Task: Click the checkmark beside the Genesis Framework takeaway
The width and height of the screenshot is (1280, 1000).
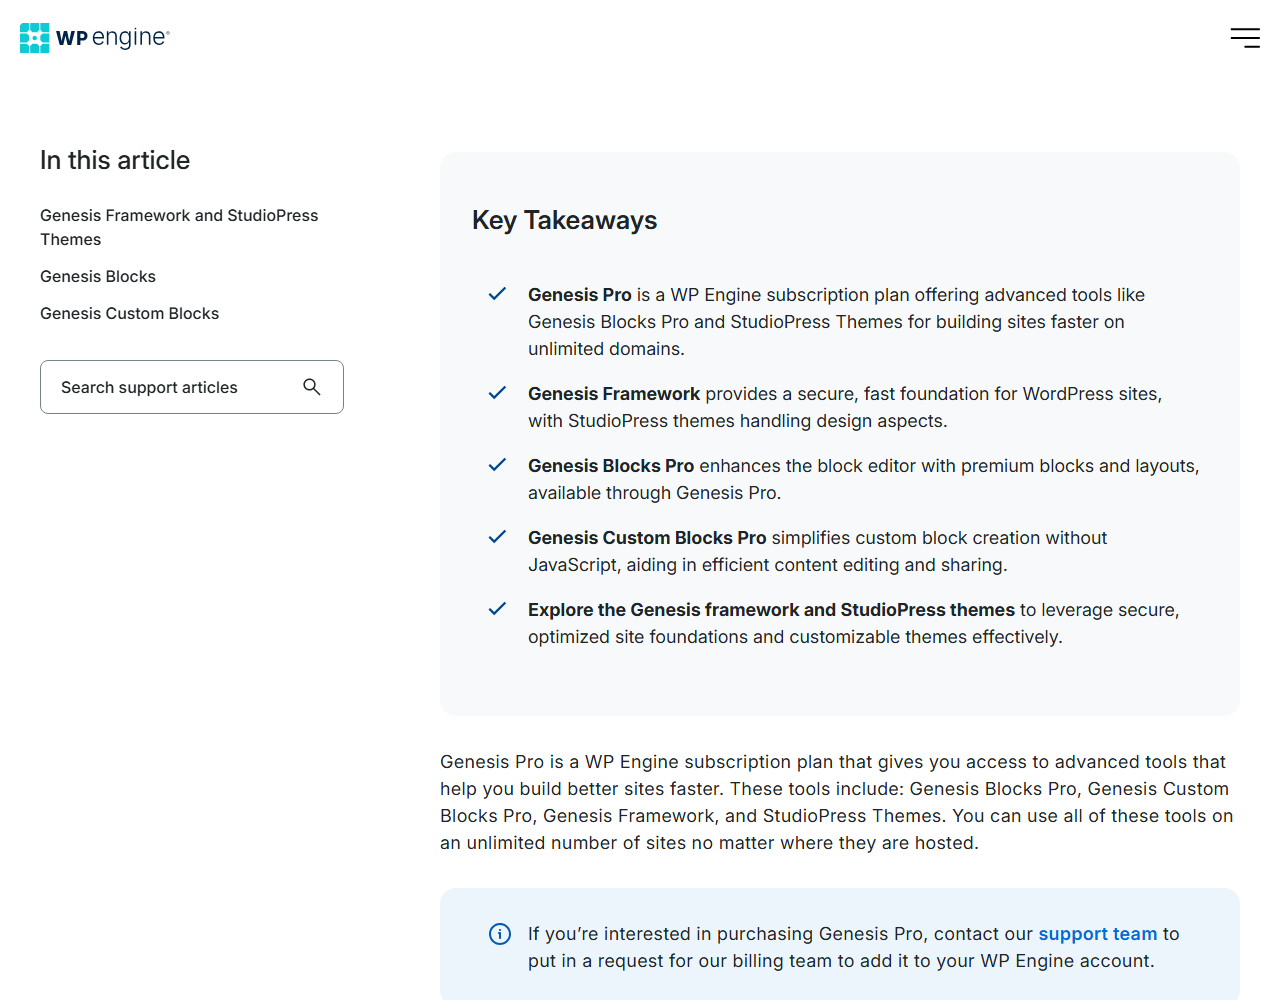Action: pyautogui.click(x=497, y=393)
